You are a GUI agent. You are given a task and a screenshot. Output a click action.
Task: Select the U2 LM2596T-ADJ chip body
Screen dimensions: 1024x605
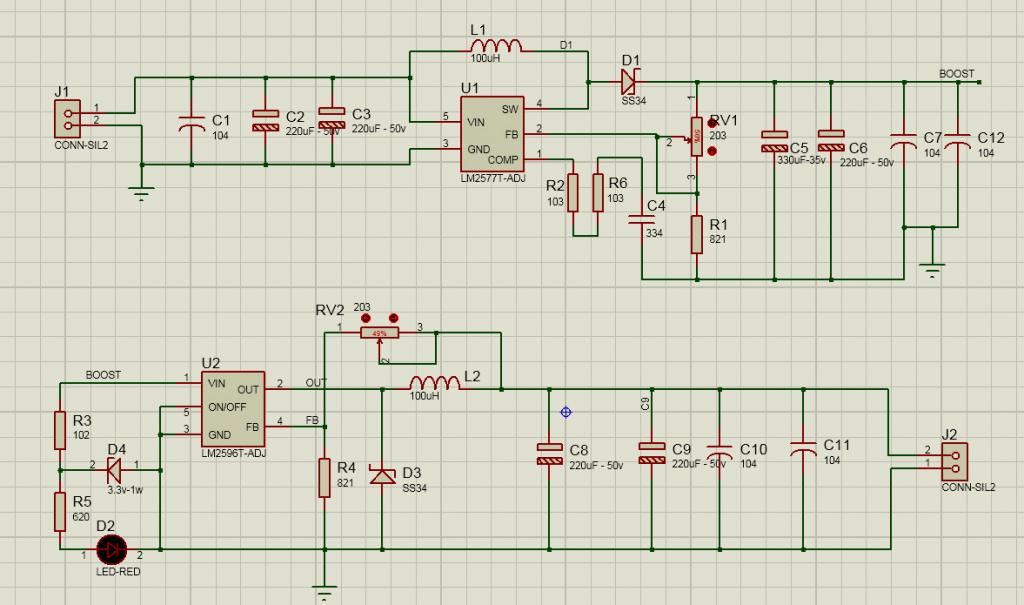point(233,410)
